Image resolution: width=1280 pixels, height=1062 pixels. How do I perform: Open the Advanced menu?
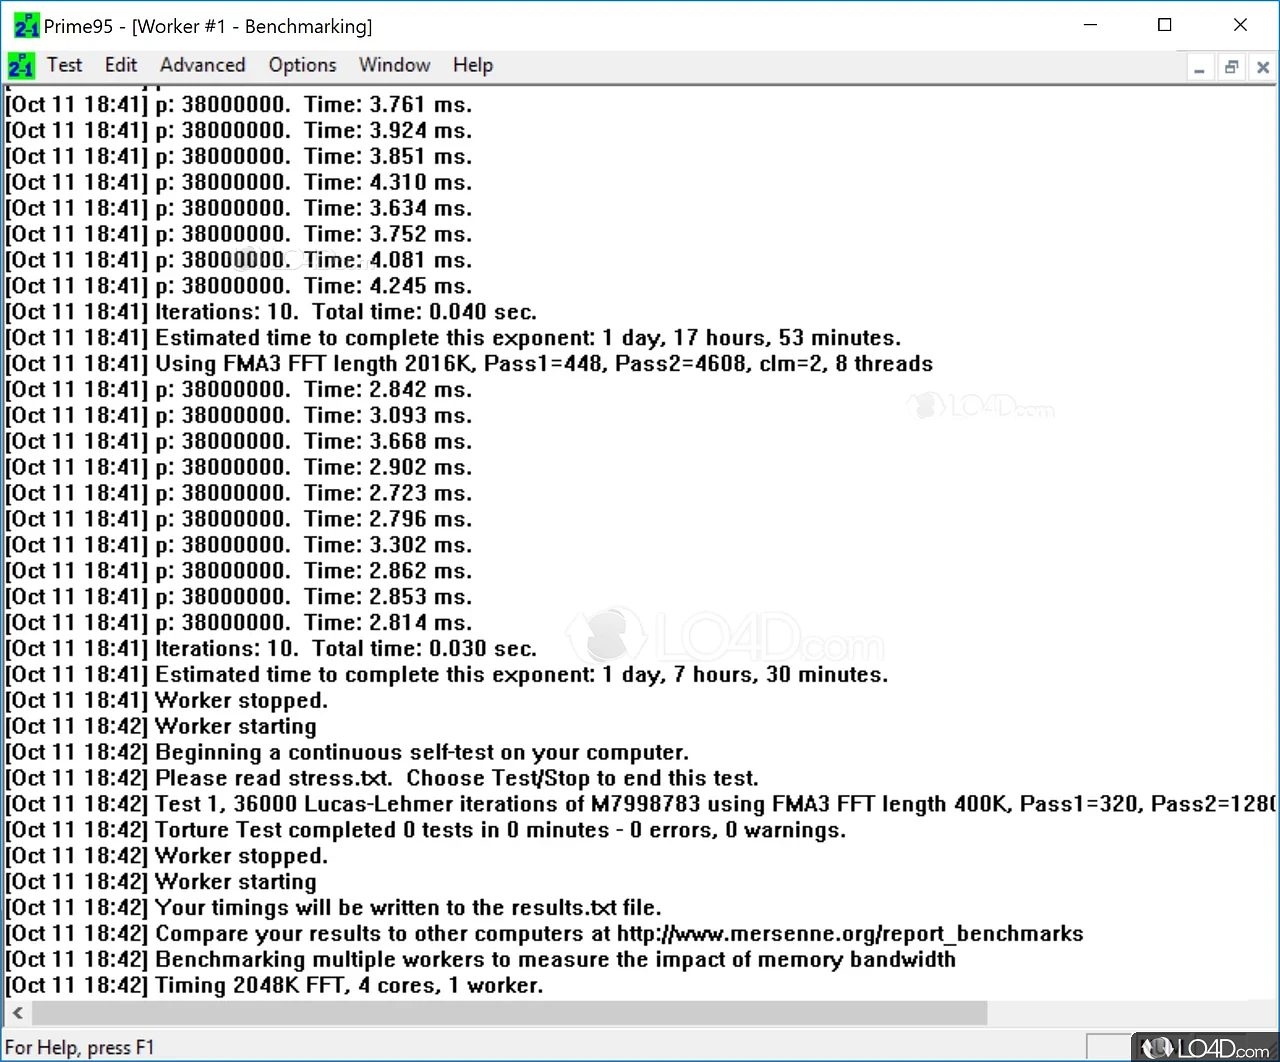coord(202,65)
